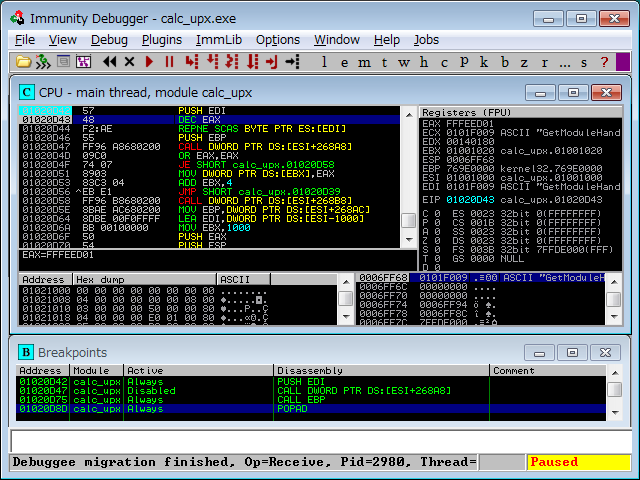The width and height of the screenshot is (640, 480).
Task: Open the Debug menu
Action: [x=109, y=40]
